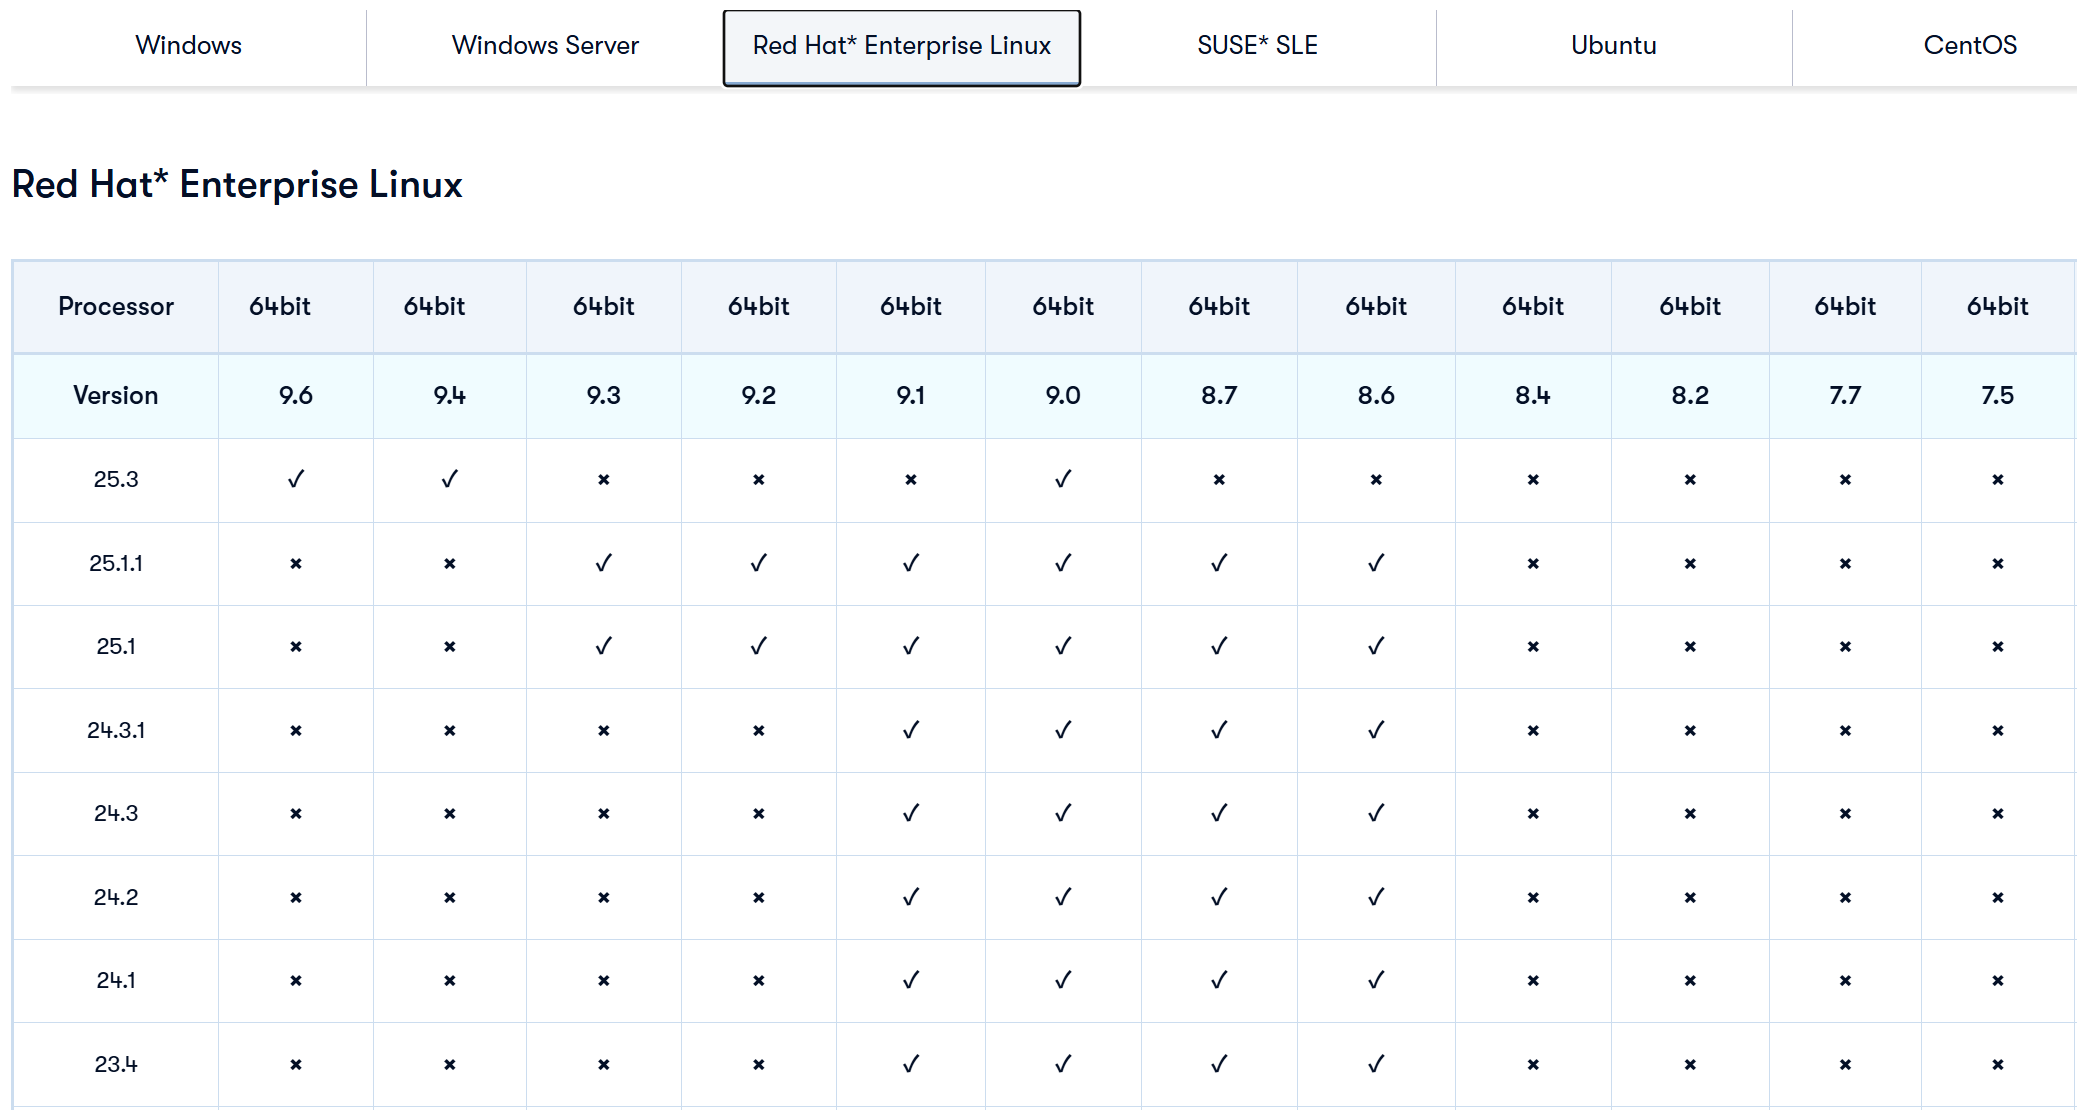2077x1110 pixels.
Task: Click checkmark for 25.1.1 under version 9.3
Action: pyautogui.click(x=603, y=563)
